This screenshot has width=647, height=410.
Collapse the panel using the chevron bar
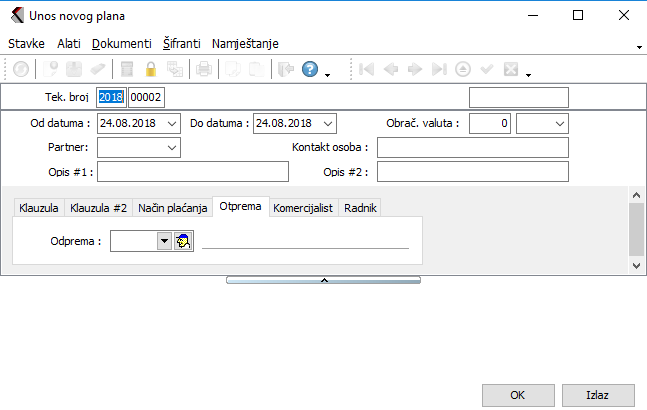323,281
